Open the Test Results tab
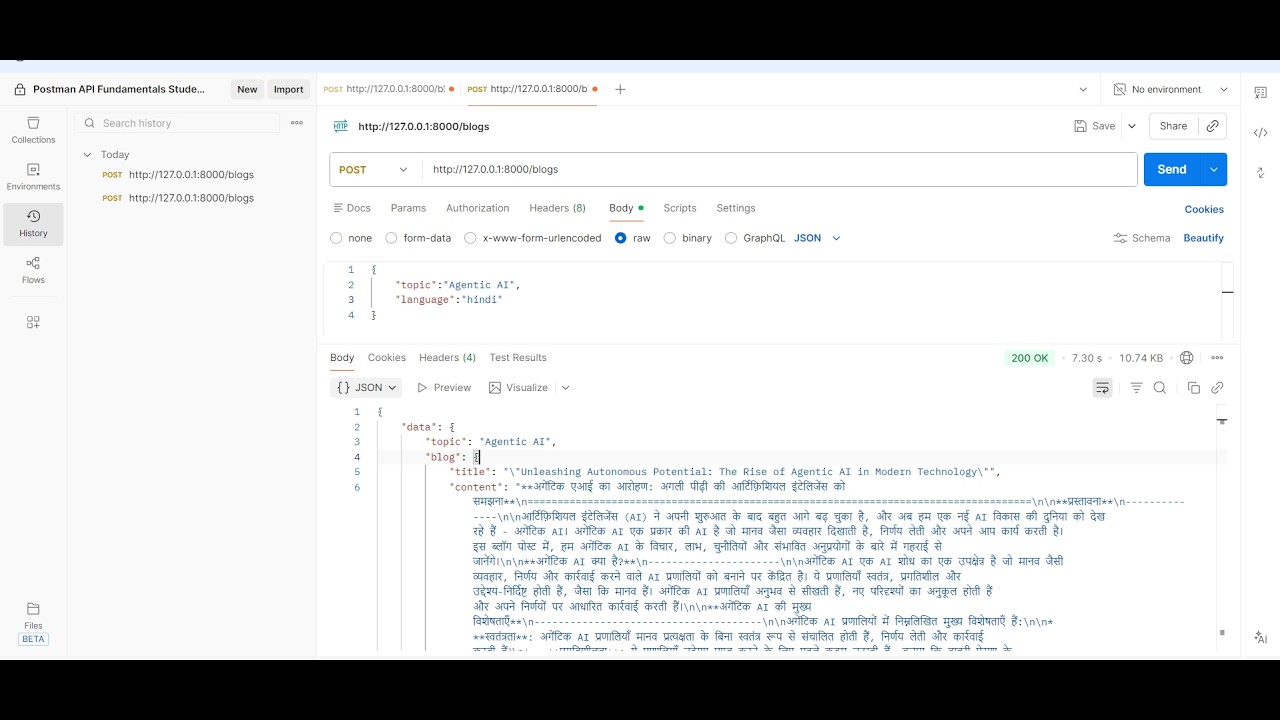This screenshot has height=720, width=1280. 518,357
